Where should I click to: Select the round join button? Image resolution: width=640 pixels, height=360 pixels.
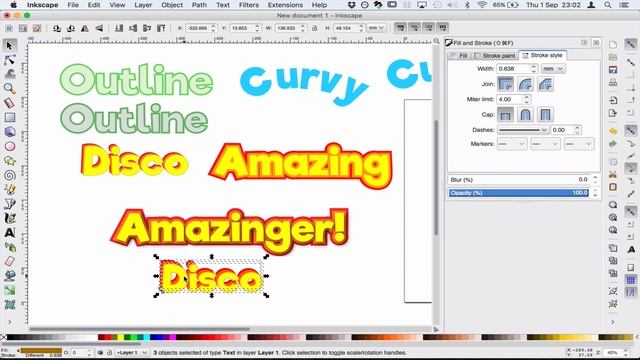pyautogui.click(x=525, y=84)
